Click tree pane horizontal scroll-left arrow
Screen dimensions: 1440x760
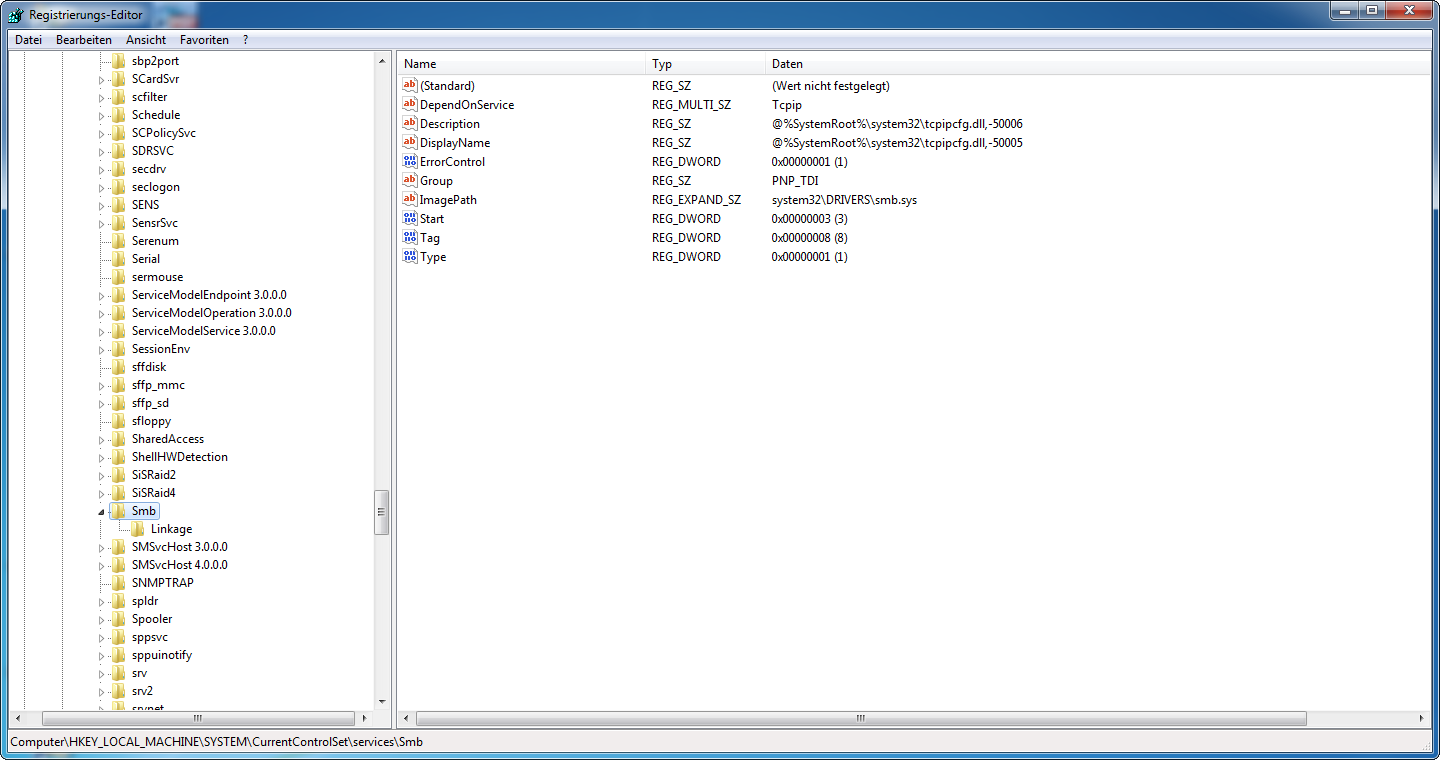pos(17,719)
